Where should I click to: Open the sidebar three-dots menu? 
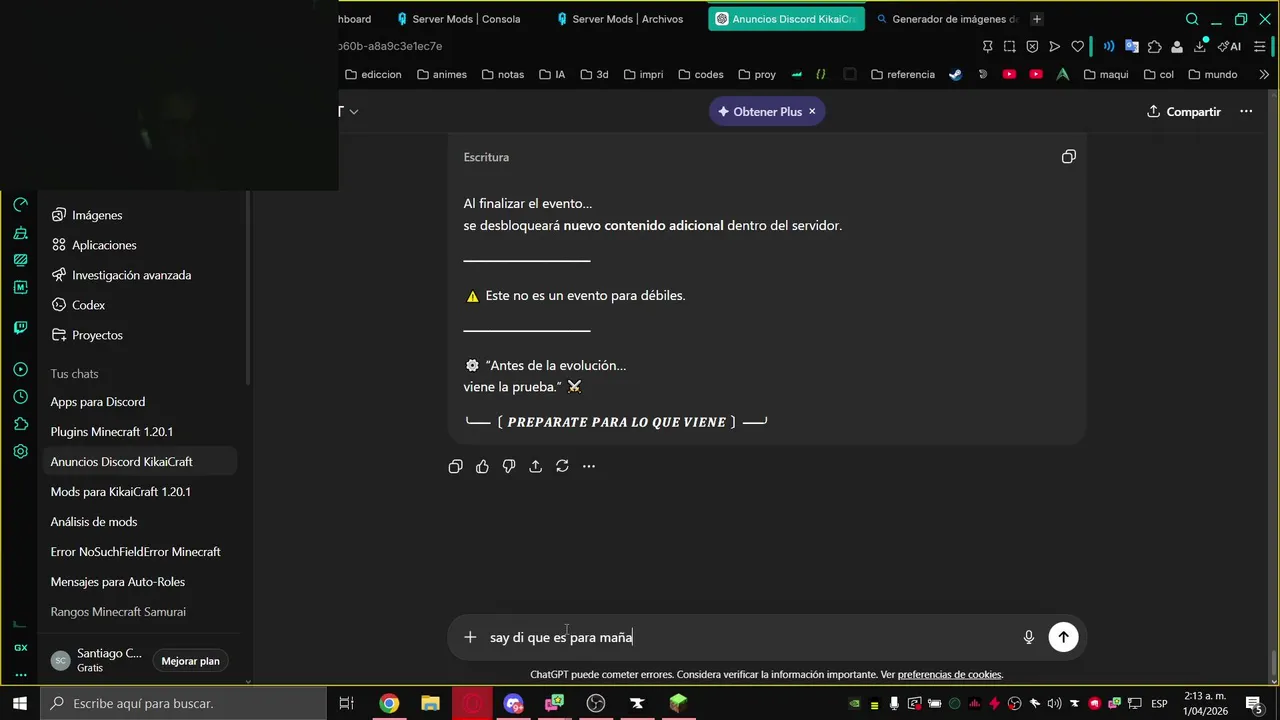20,674
